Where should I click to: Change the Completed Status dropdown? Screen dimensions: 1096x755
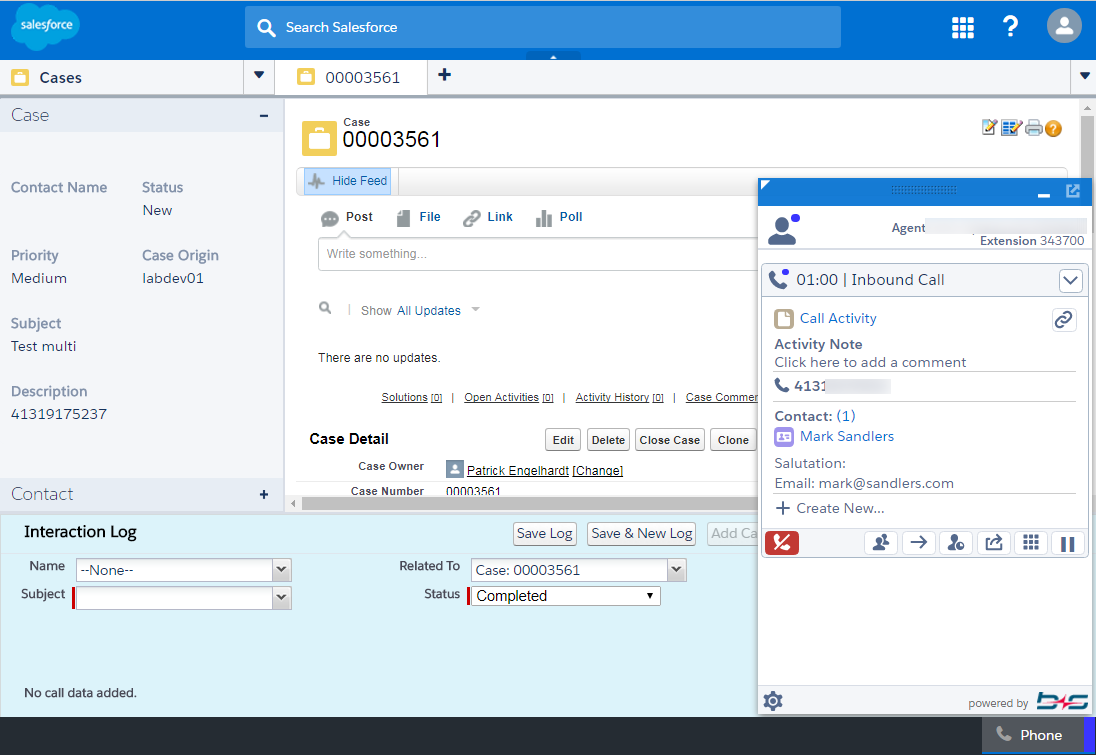click(565, 596)
